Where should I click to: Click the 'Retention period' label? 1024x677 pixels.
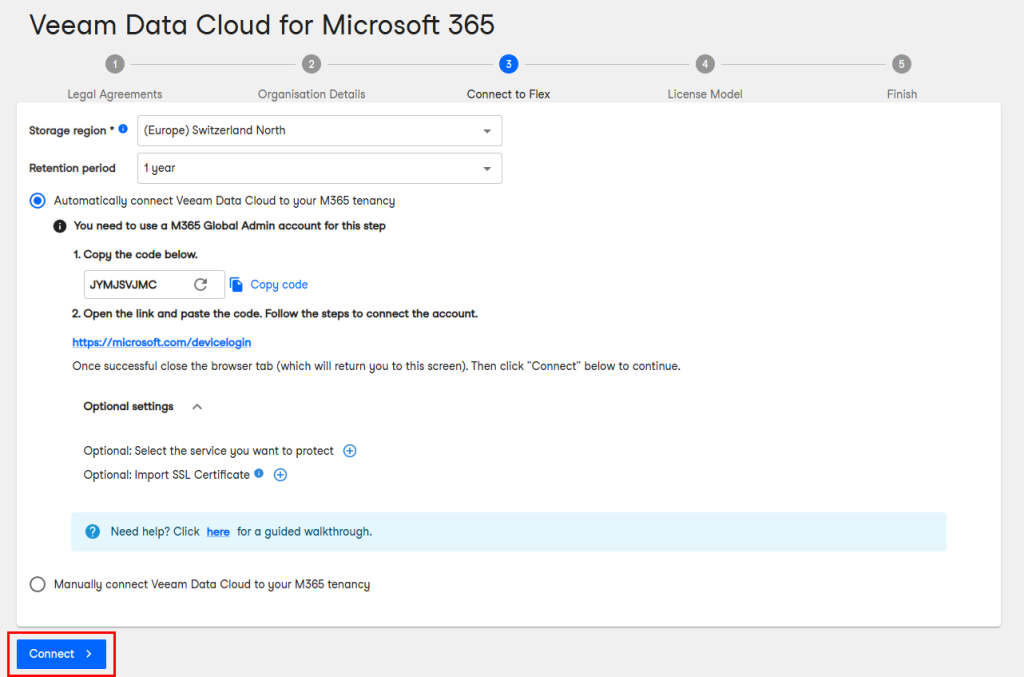coord(72,168)
